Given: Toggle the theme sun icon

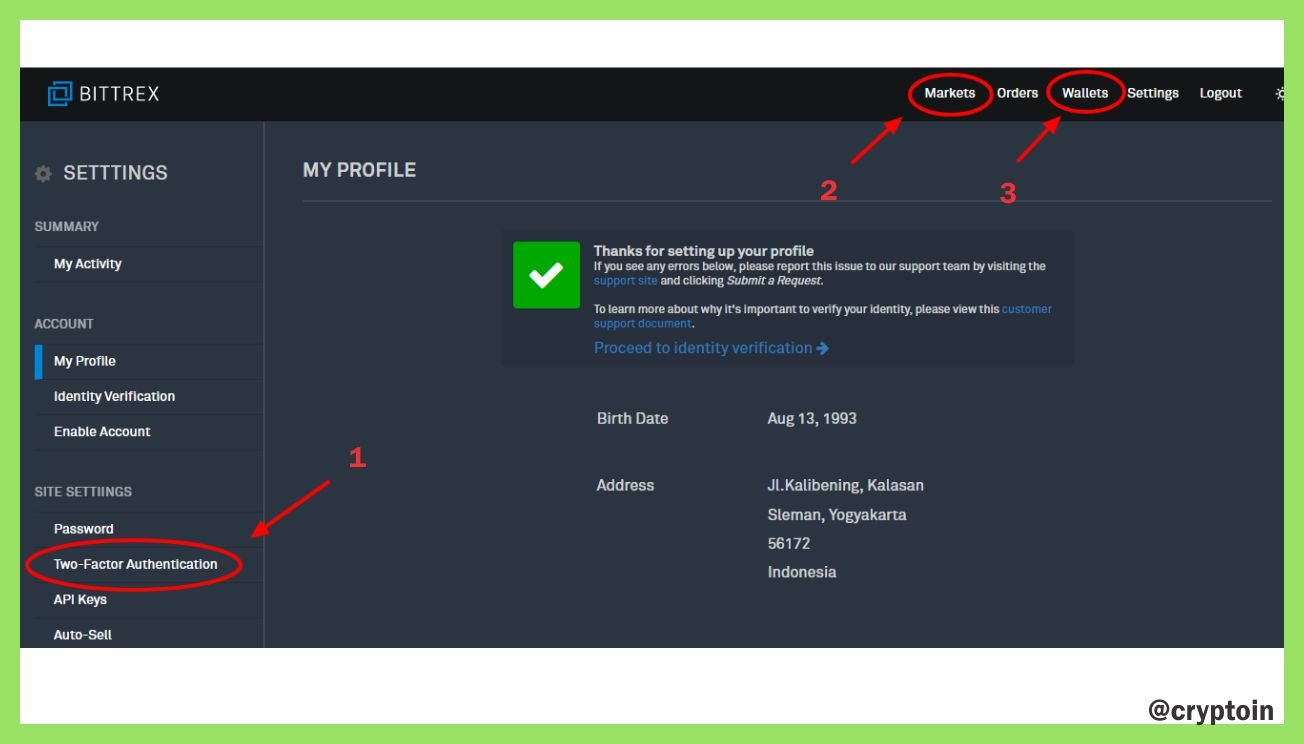Looking at the screenshot, I should click(1279, 93).
